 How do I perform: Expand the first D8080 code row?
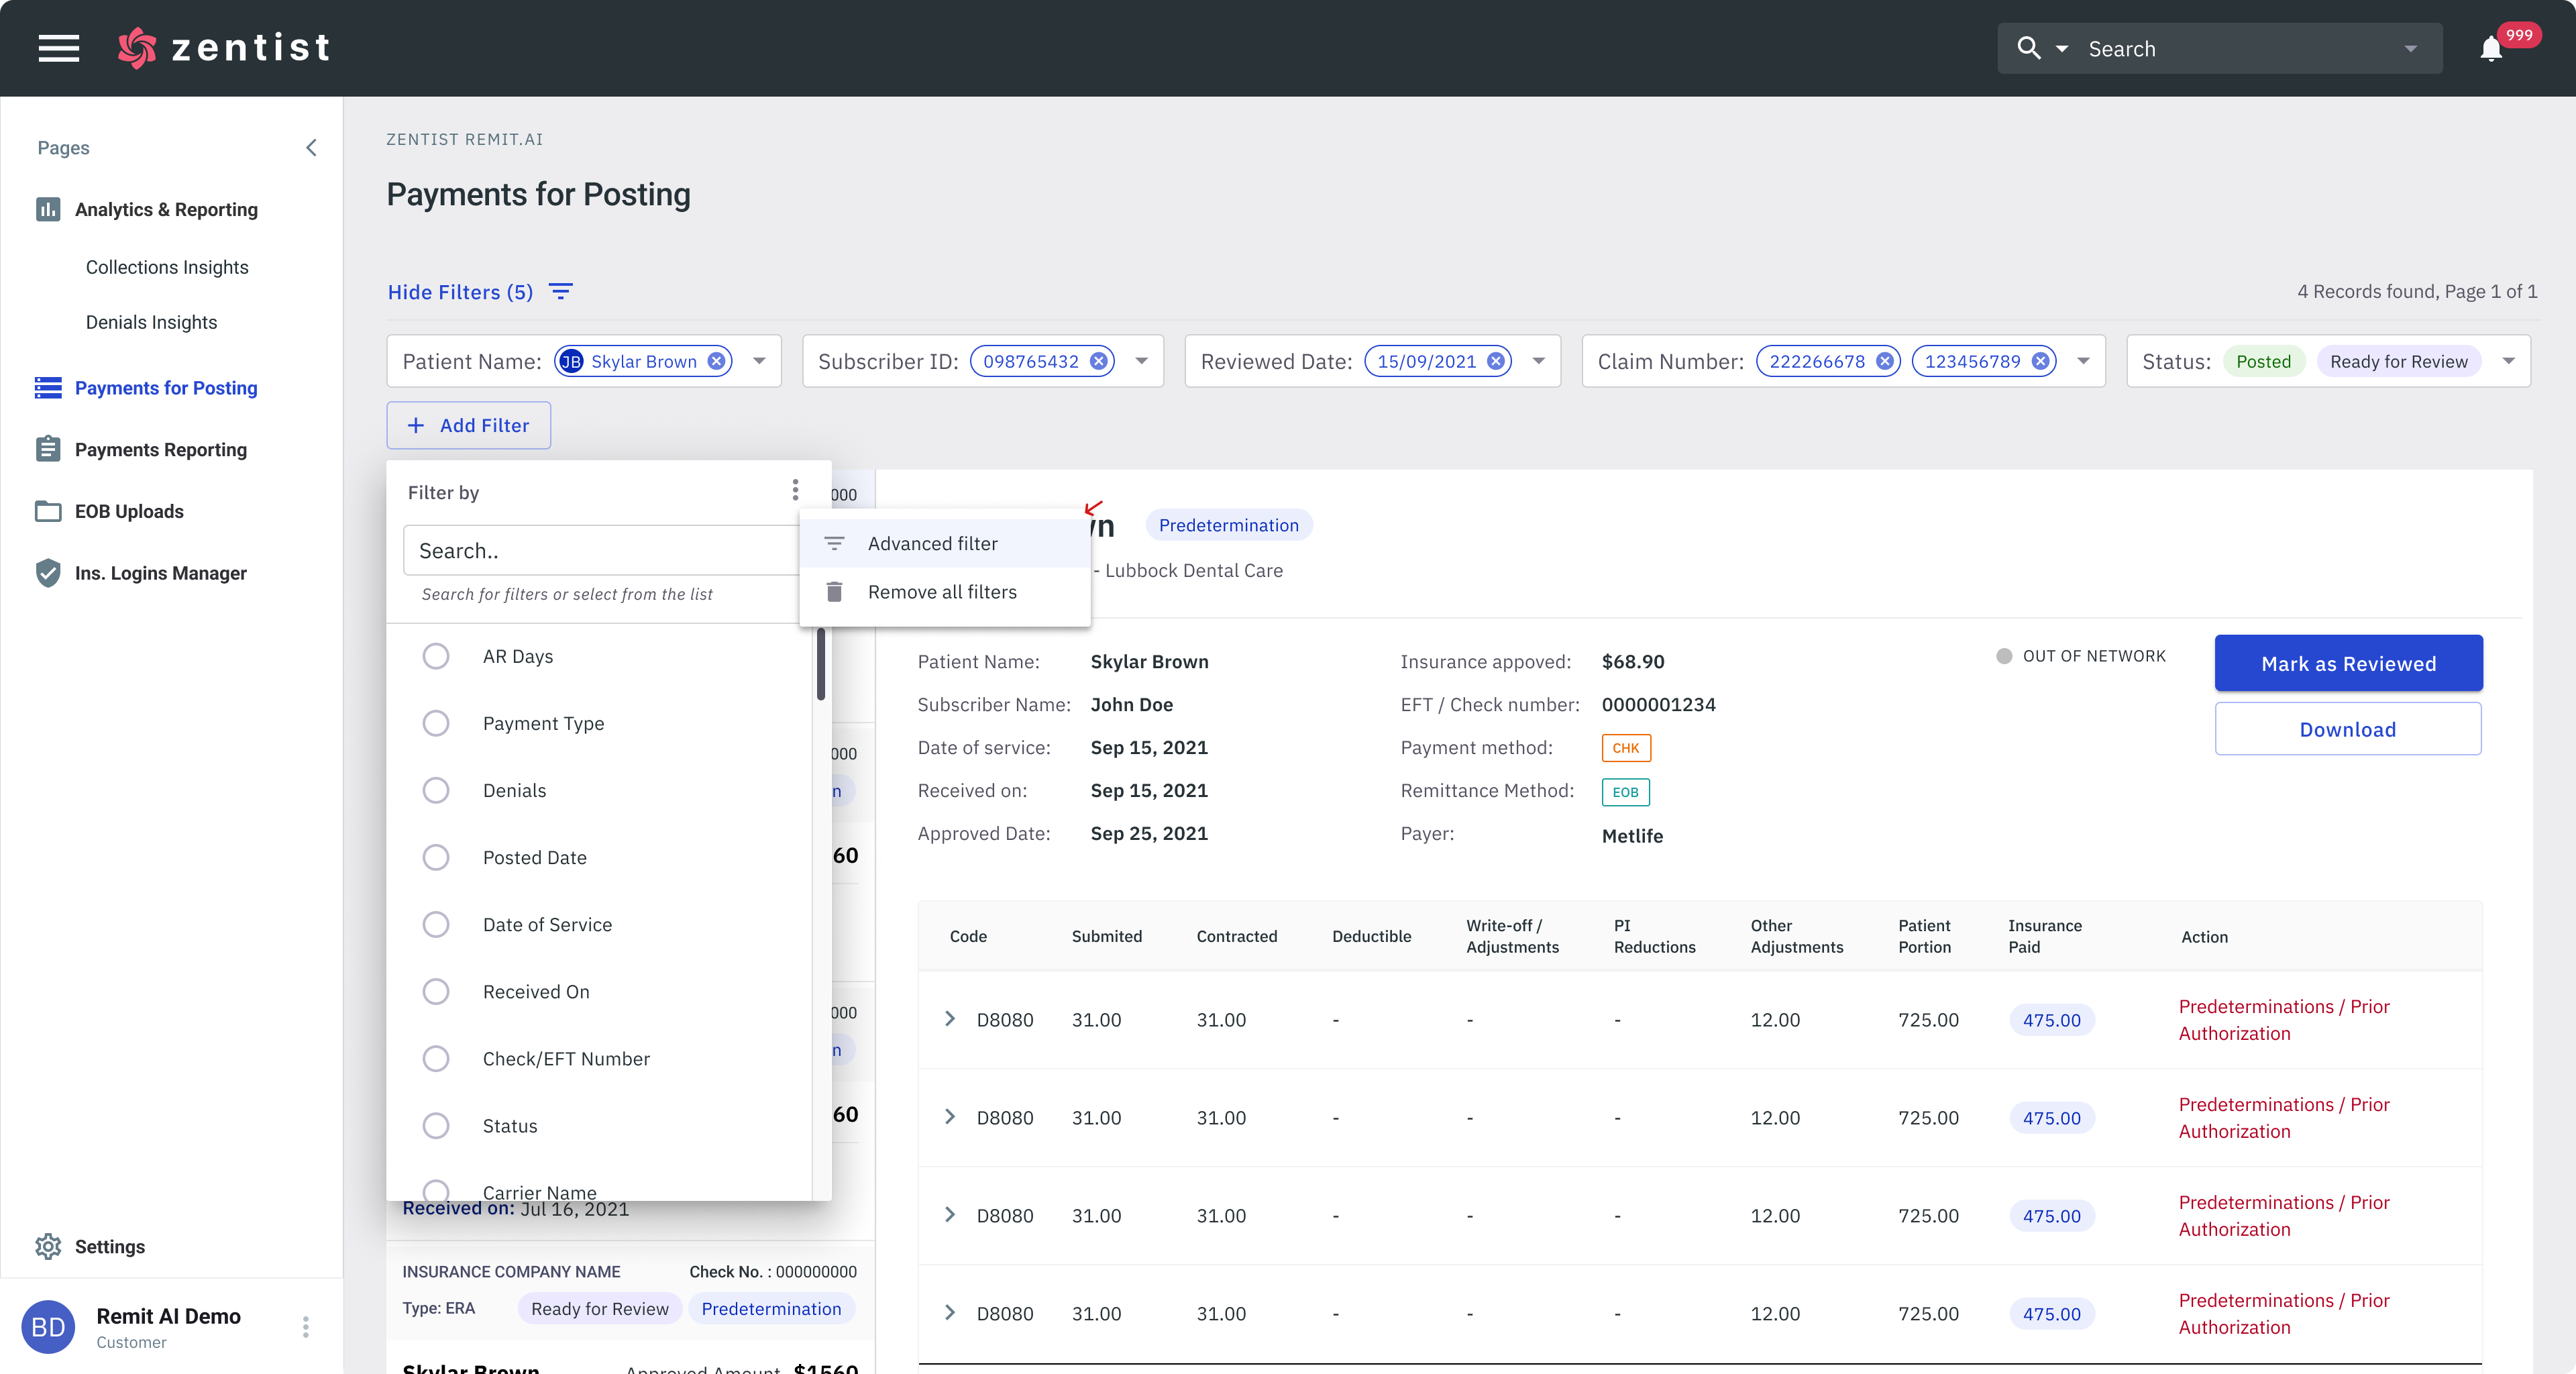pyautogui.click(x=950, y=1019)
